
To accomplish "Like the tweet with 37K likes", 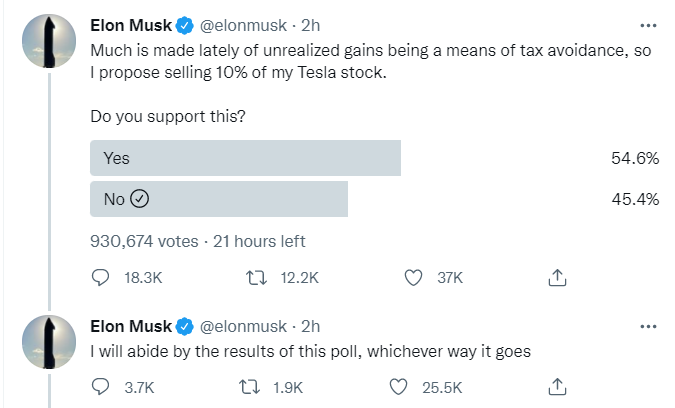I will [x=413, y=278].
